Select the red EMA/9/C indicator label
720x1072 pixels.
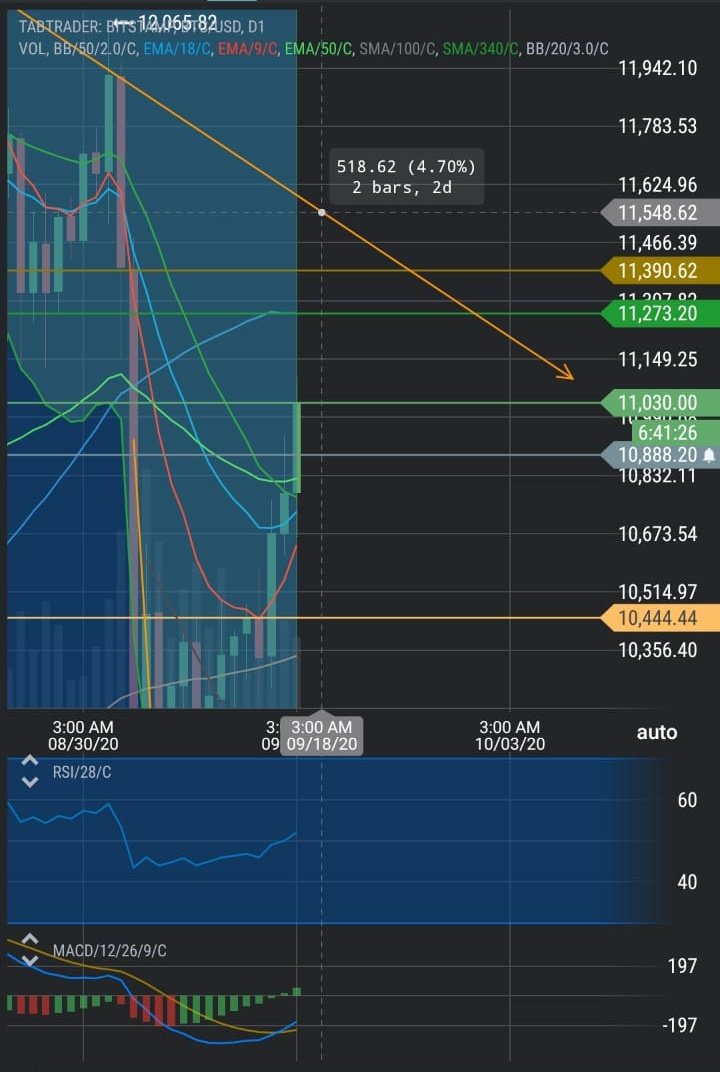click(248, 49)
